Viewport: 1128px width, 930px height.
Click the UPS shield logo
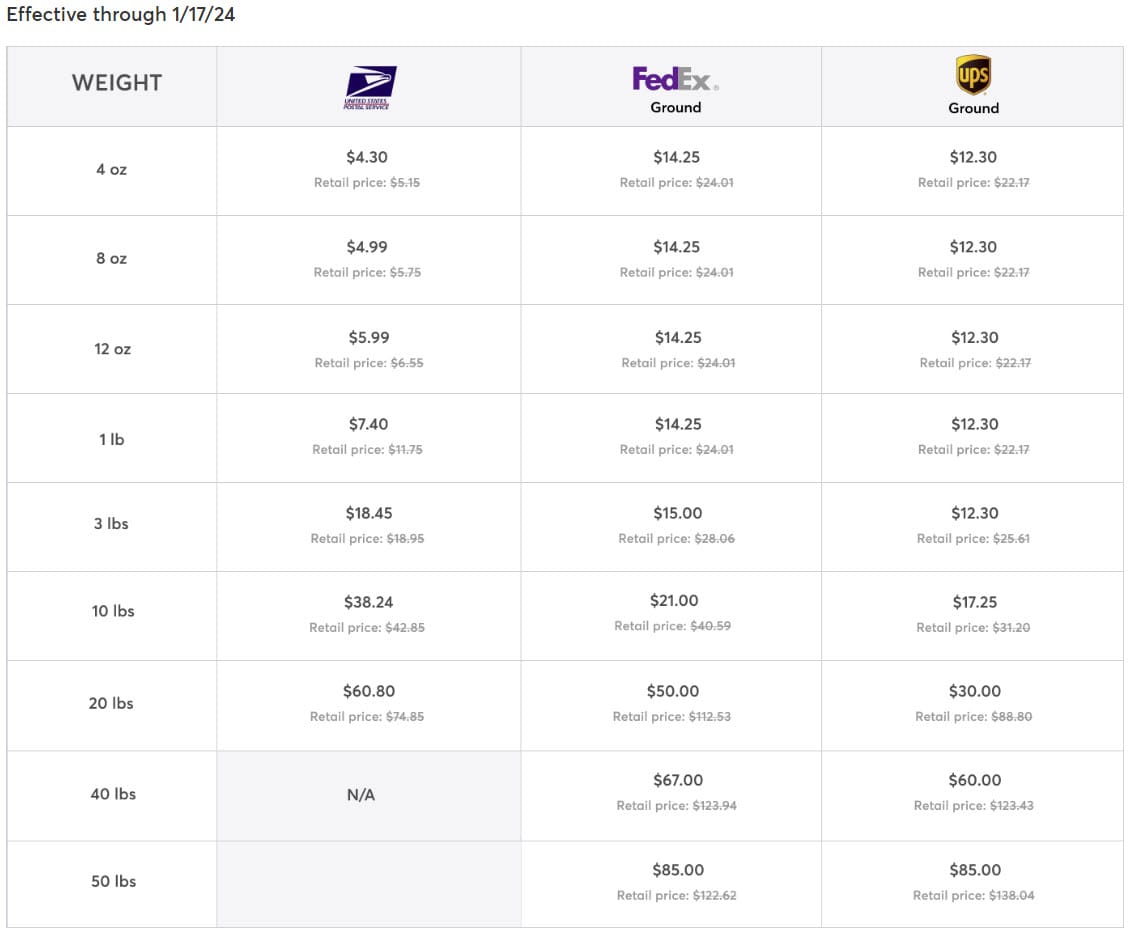point(973,75)
